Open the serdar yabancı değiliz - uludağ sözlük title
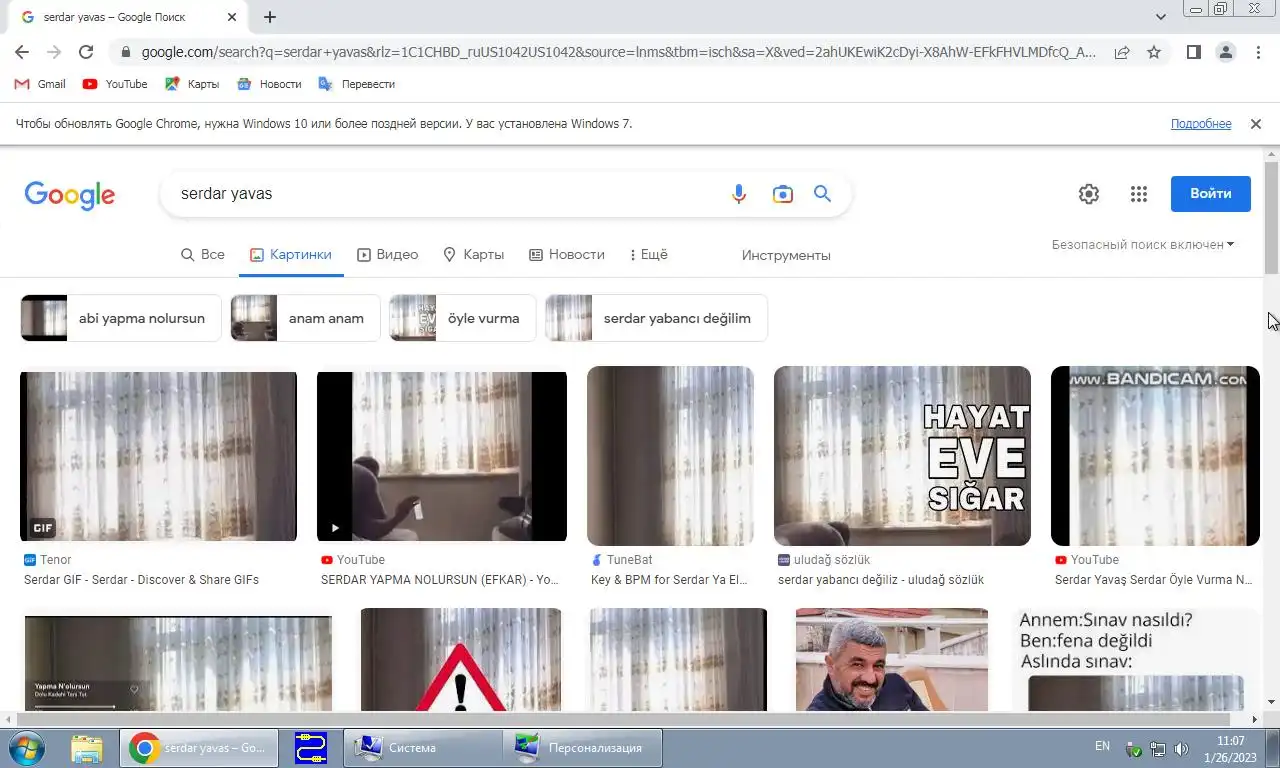Screen dimensions: 1280x768 coord(881,580)
